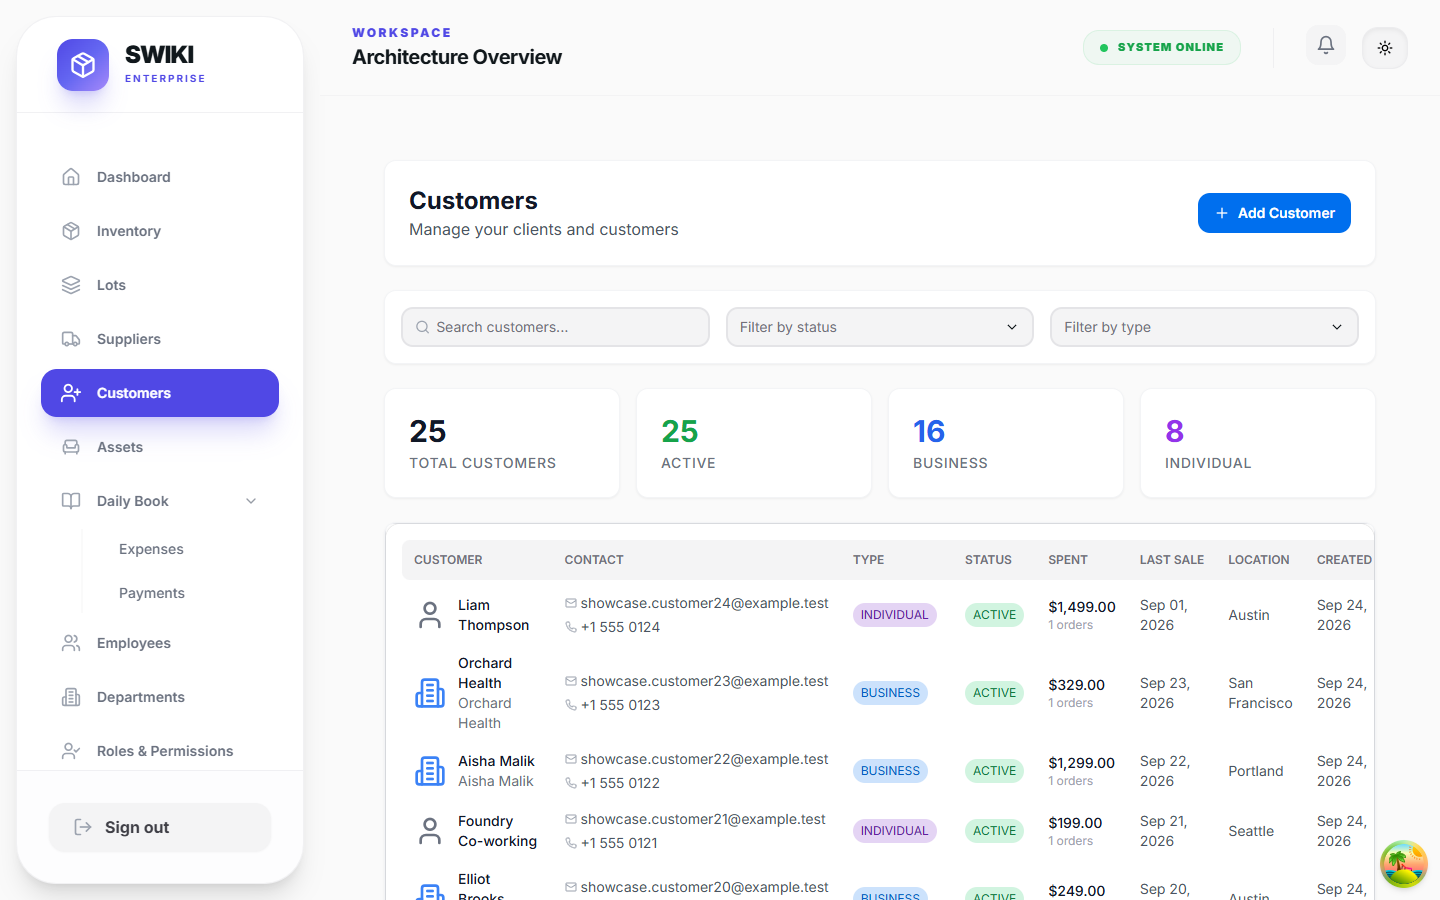1440x900 pixels.
Task: Click the Roles & Permissions user-check icon
Action: (71, 751)
